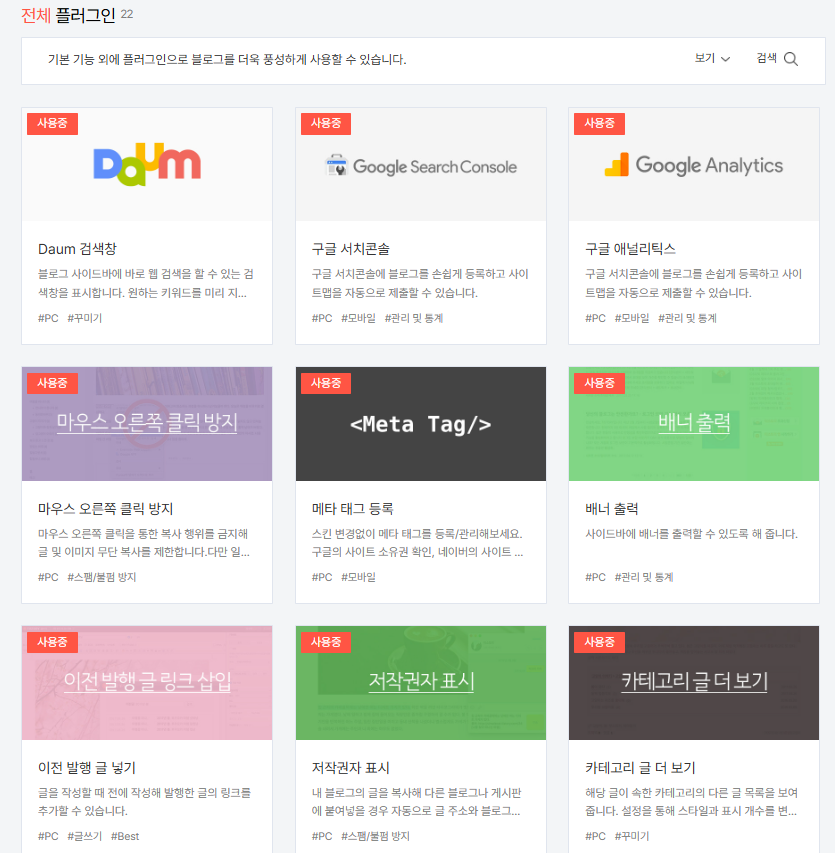
Task: Open the 배너 출력 plugin title
Action: coord(612,509)
